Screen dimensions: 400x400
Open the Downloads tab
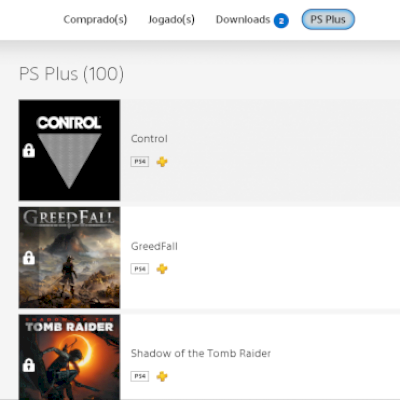(243, 20)
